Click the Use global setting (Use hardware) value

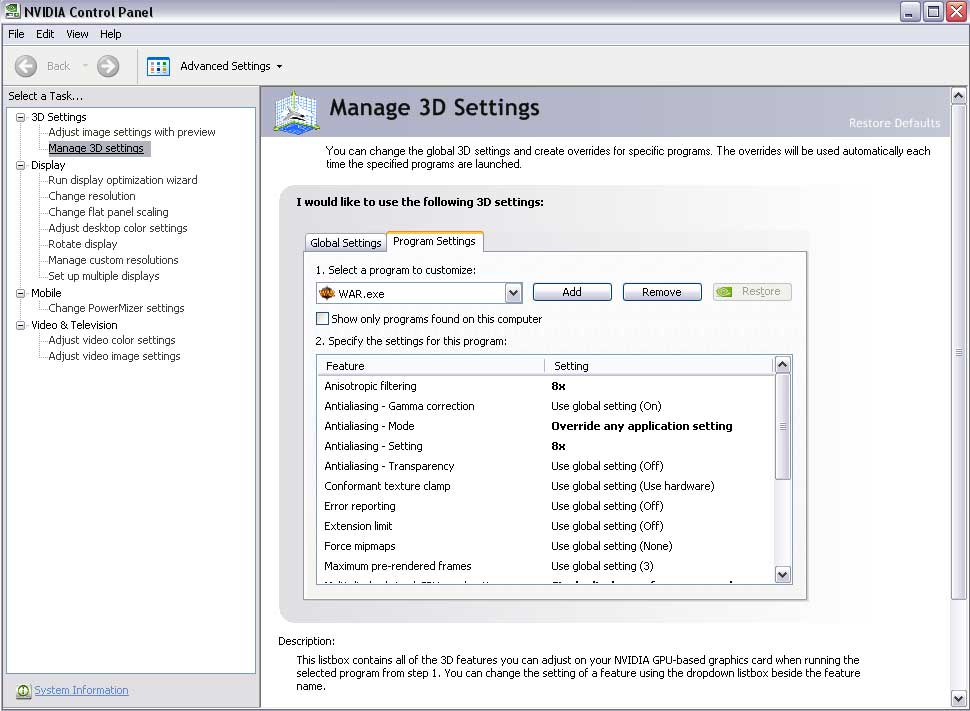(633, 486)
